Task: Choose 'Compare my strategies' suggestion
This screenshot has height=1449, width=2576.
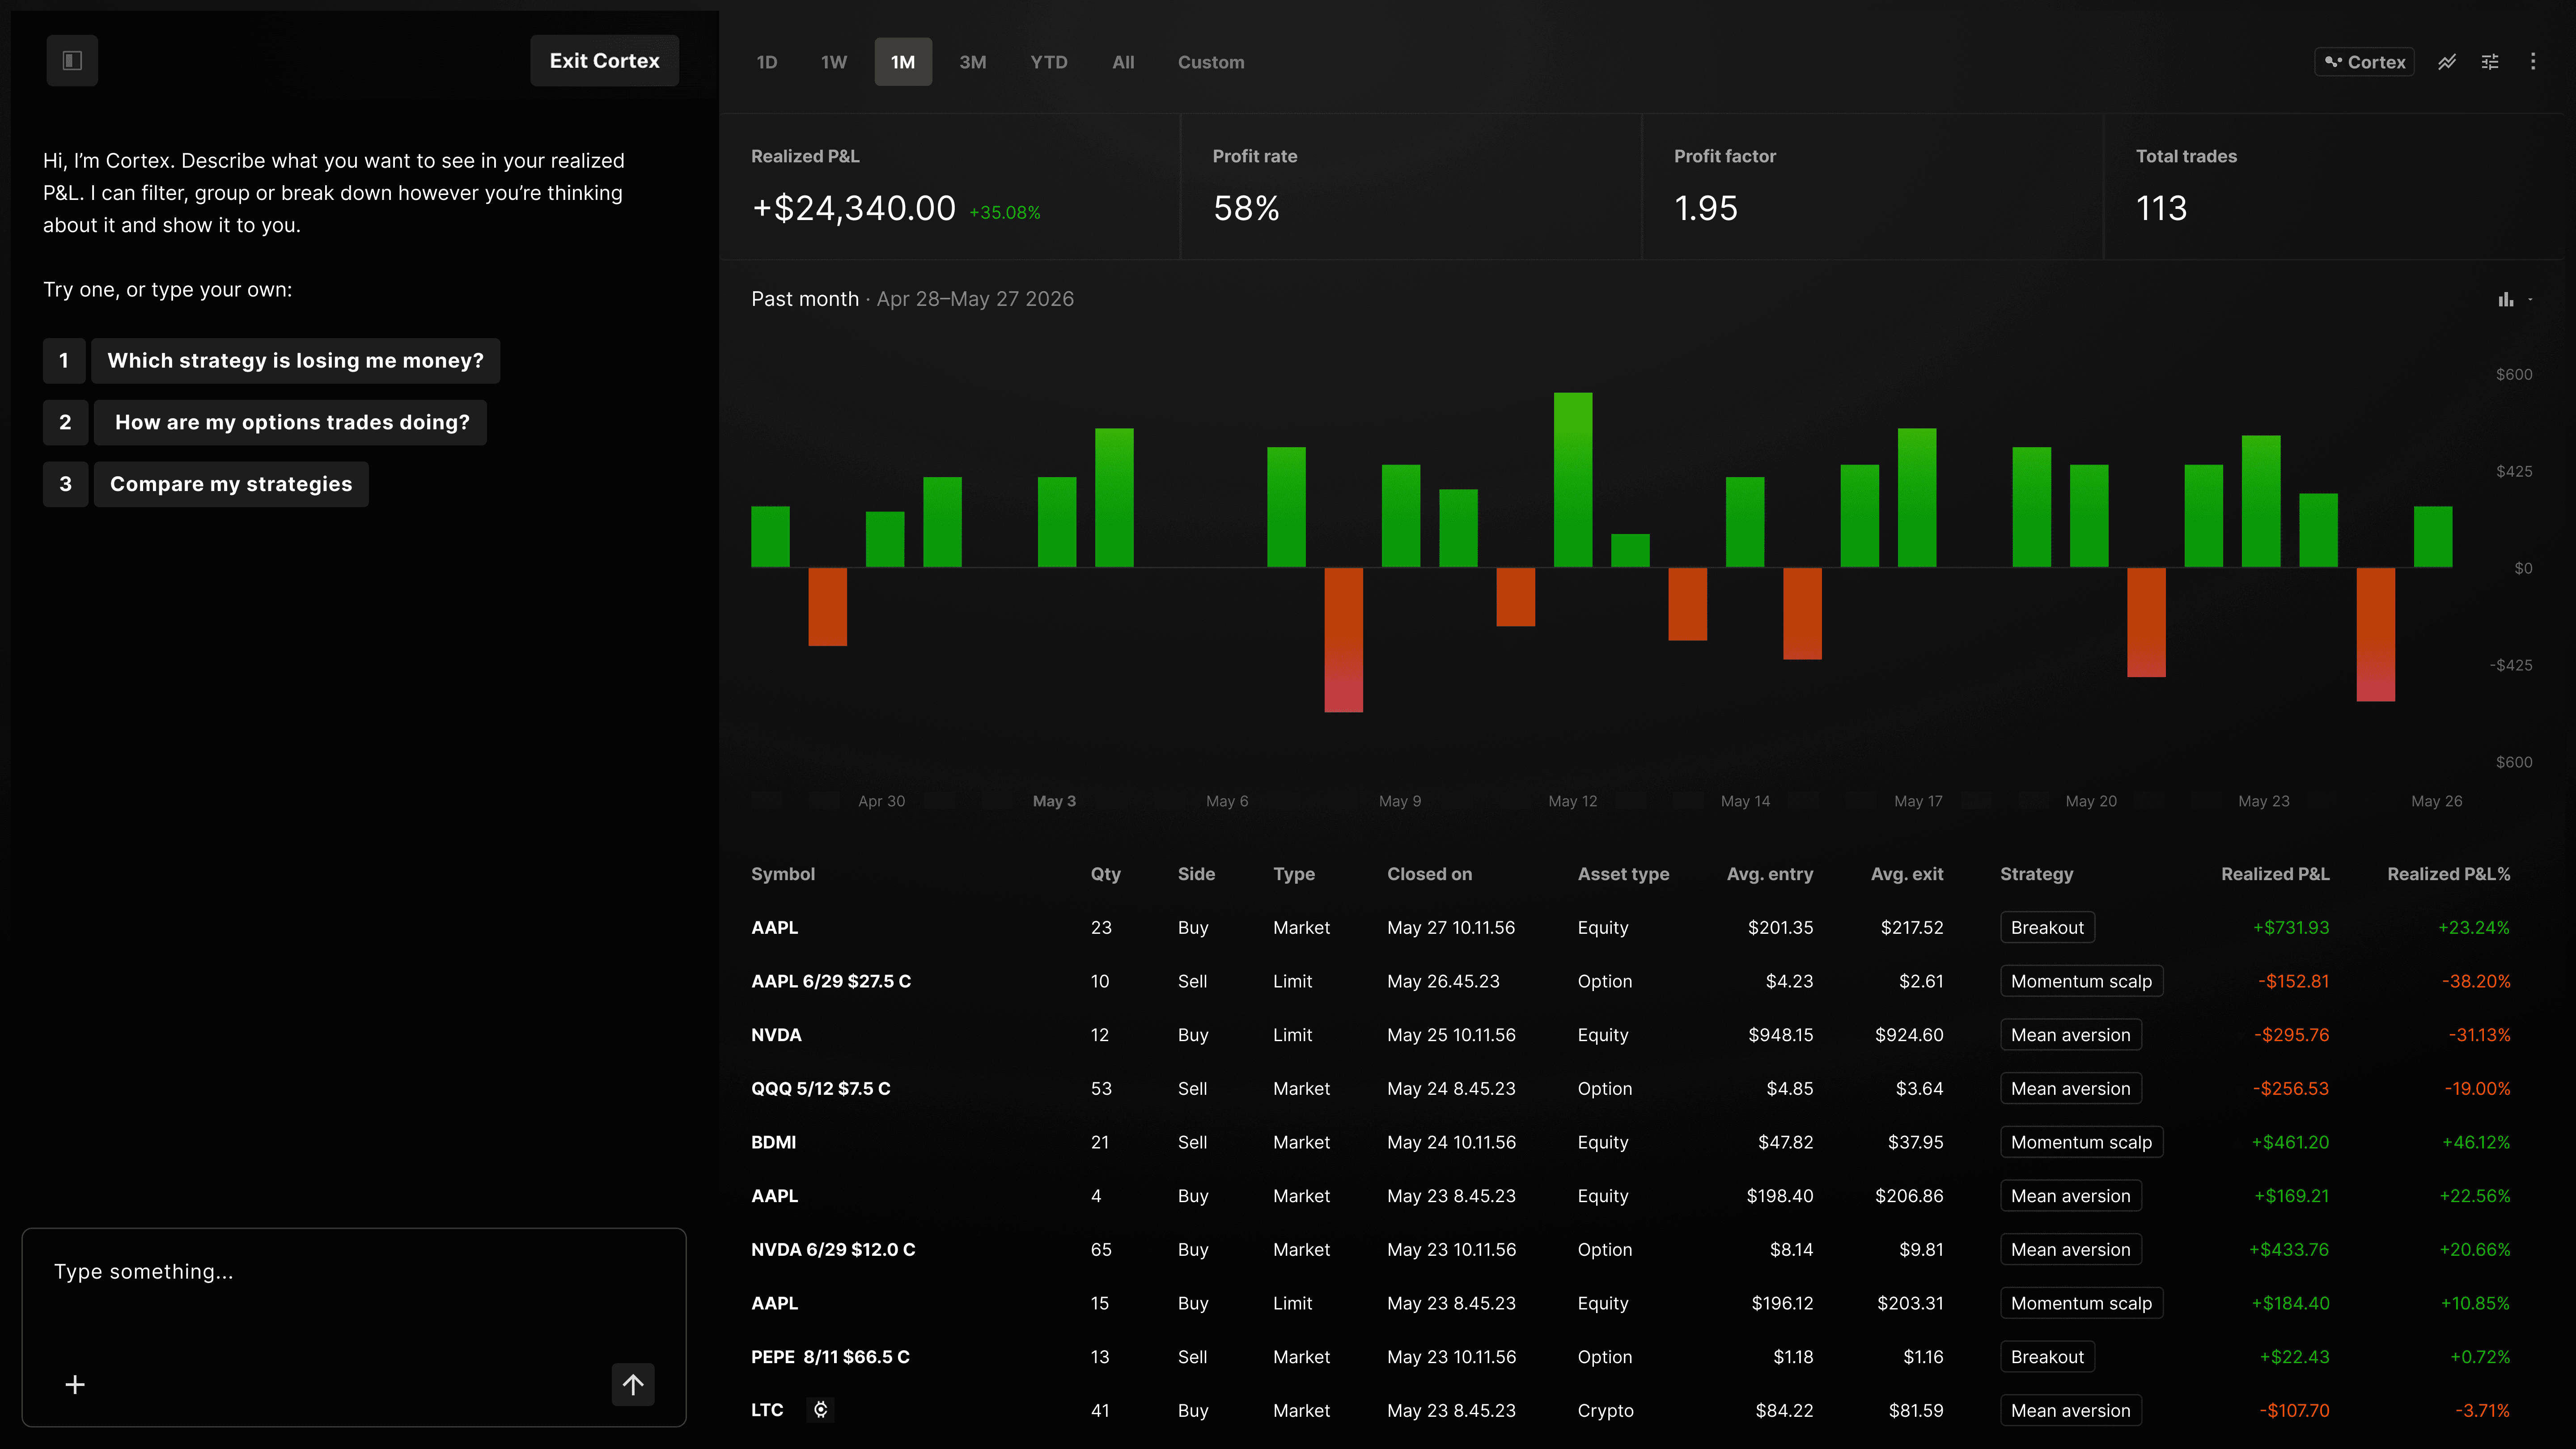Action: click(231, 484)
